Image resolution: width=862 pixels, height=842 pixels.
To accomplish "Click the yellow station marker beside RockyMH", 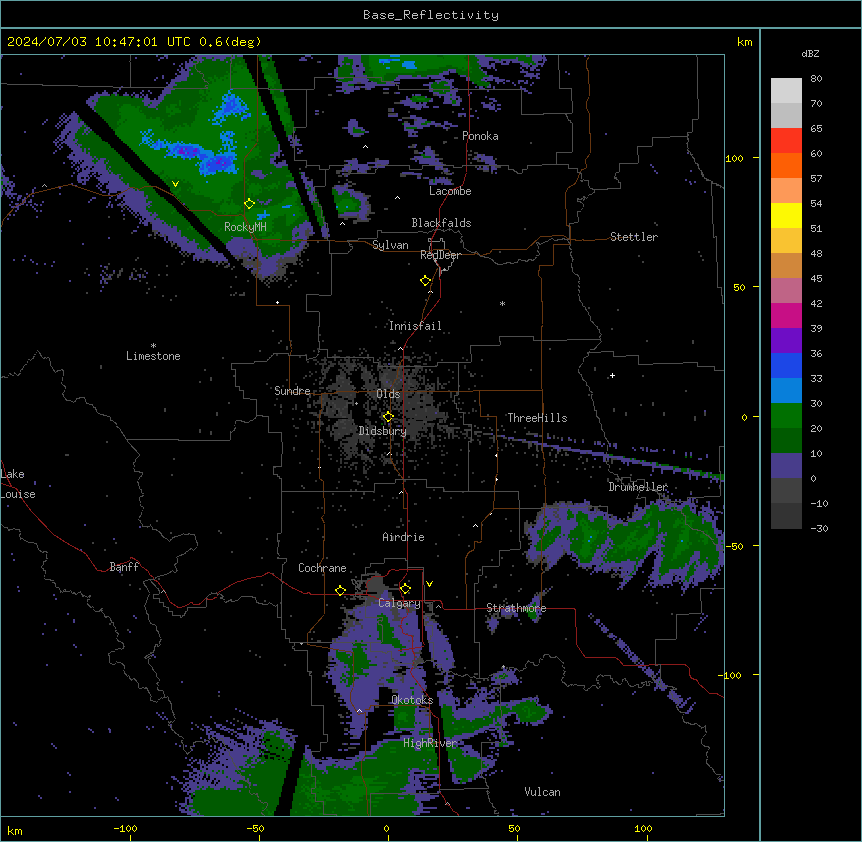I will pos(249,204).
